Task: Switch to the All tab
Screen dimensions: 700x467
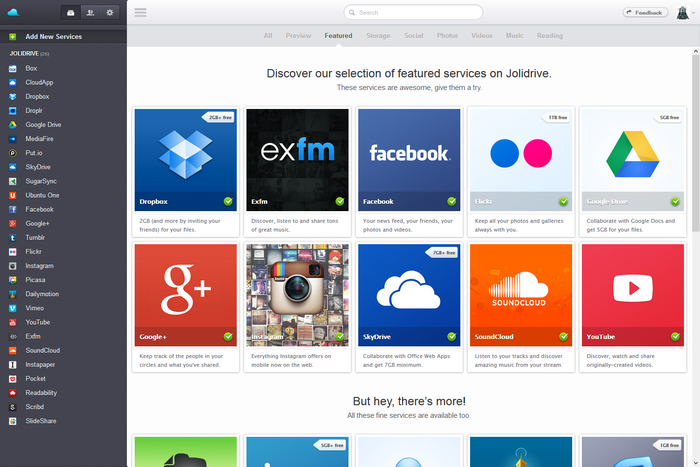Action: tap(268, 36)
